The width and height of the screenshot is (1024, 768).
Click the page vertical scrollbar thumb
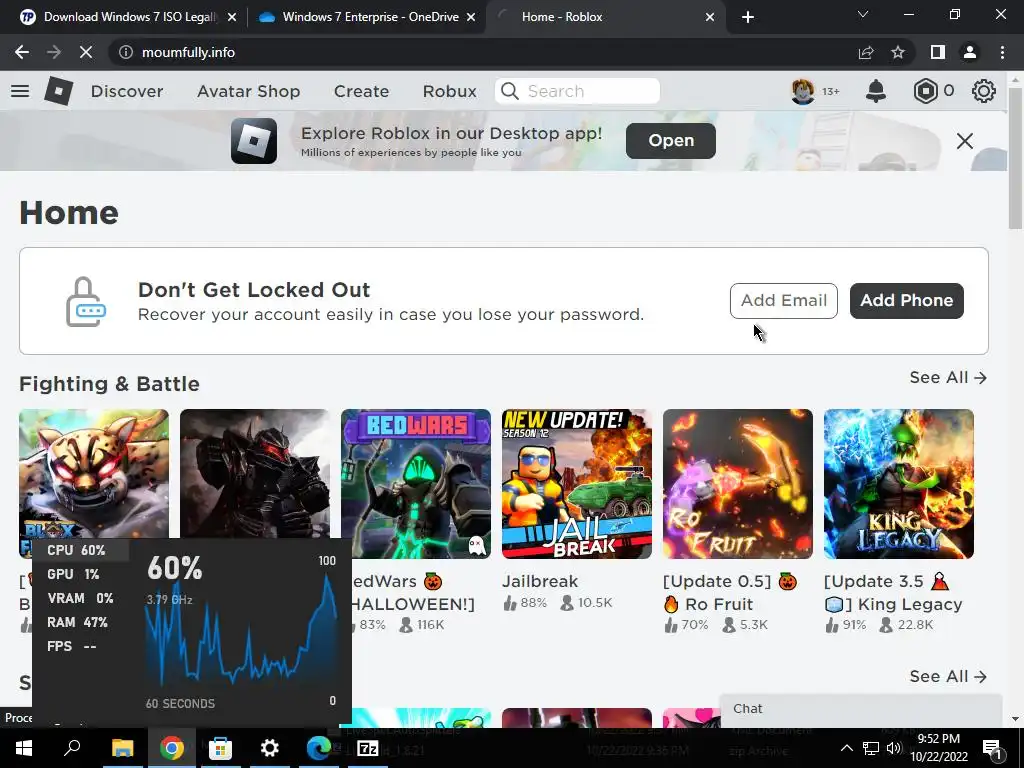coord(1015,158)
